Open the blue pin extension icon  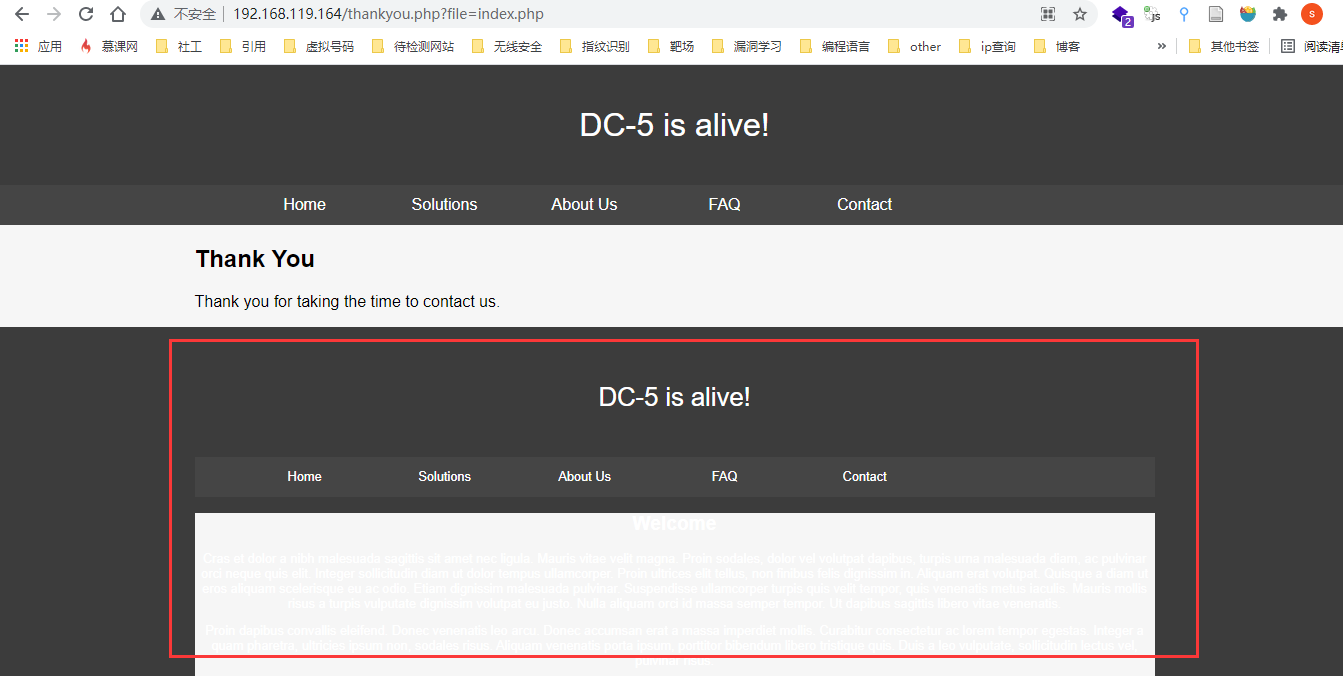coord(1184,14)
